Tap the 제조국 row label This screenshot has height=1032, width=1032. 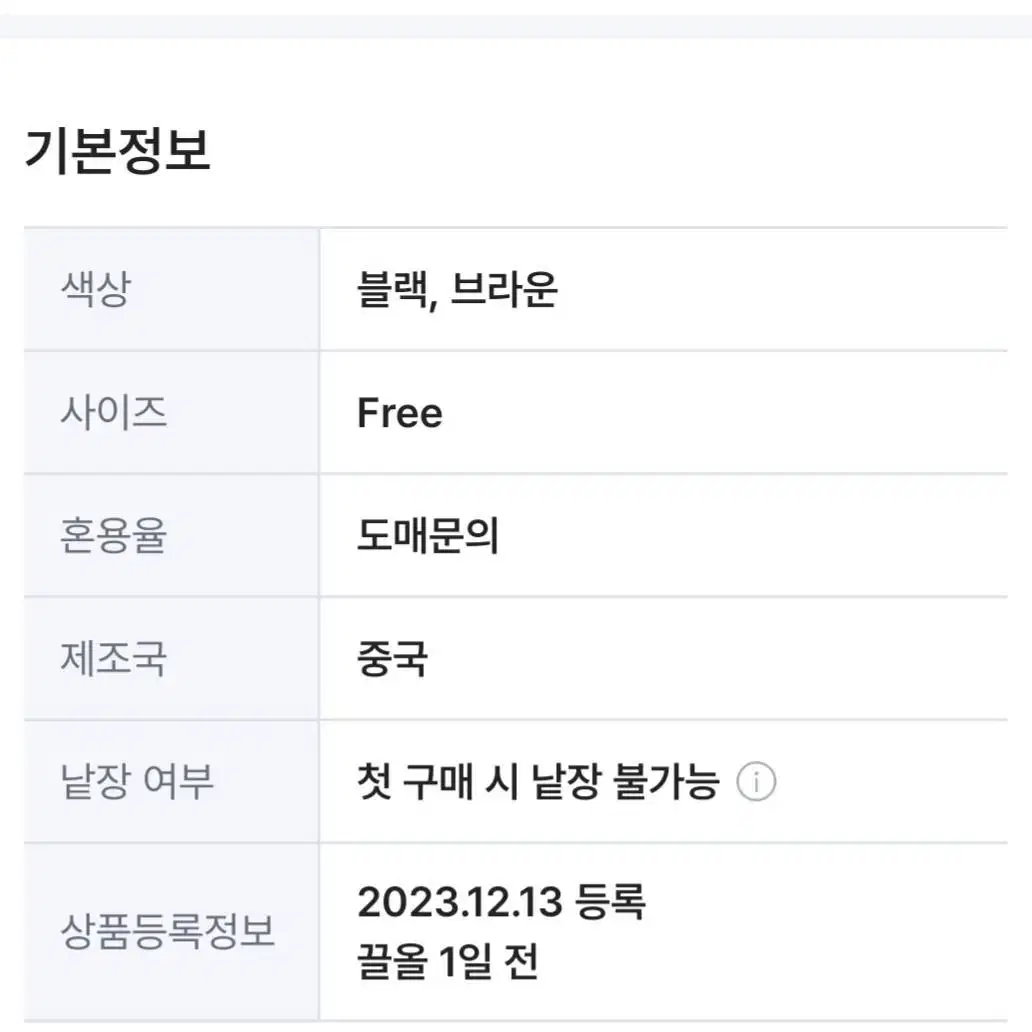[113, 658]
